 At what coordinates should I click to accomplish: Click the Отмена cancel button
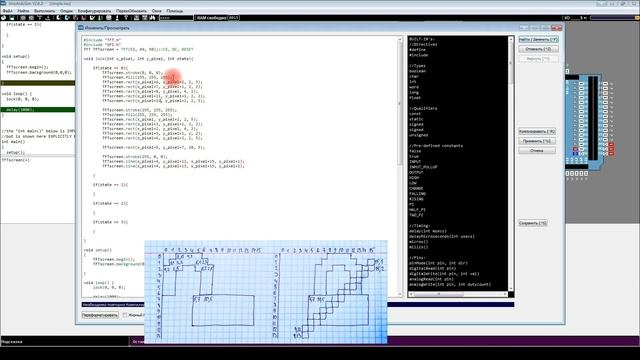537,151
